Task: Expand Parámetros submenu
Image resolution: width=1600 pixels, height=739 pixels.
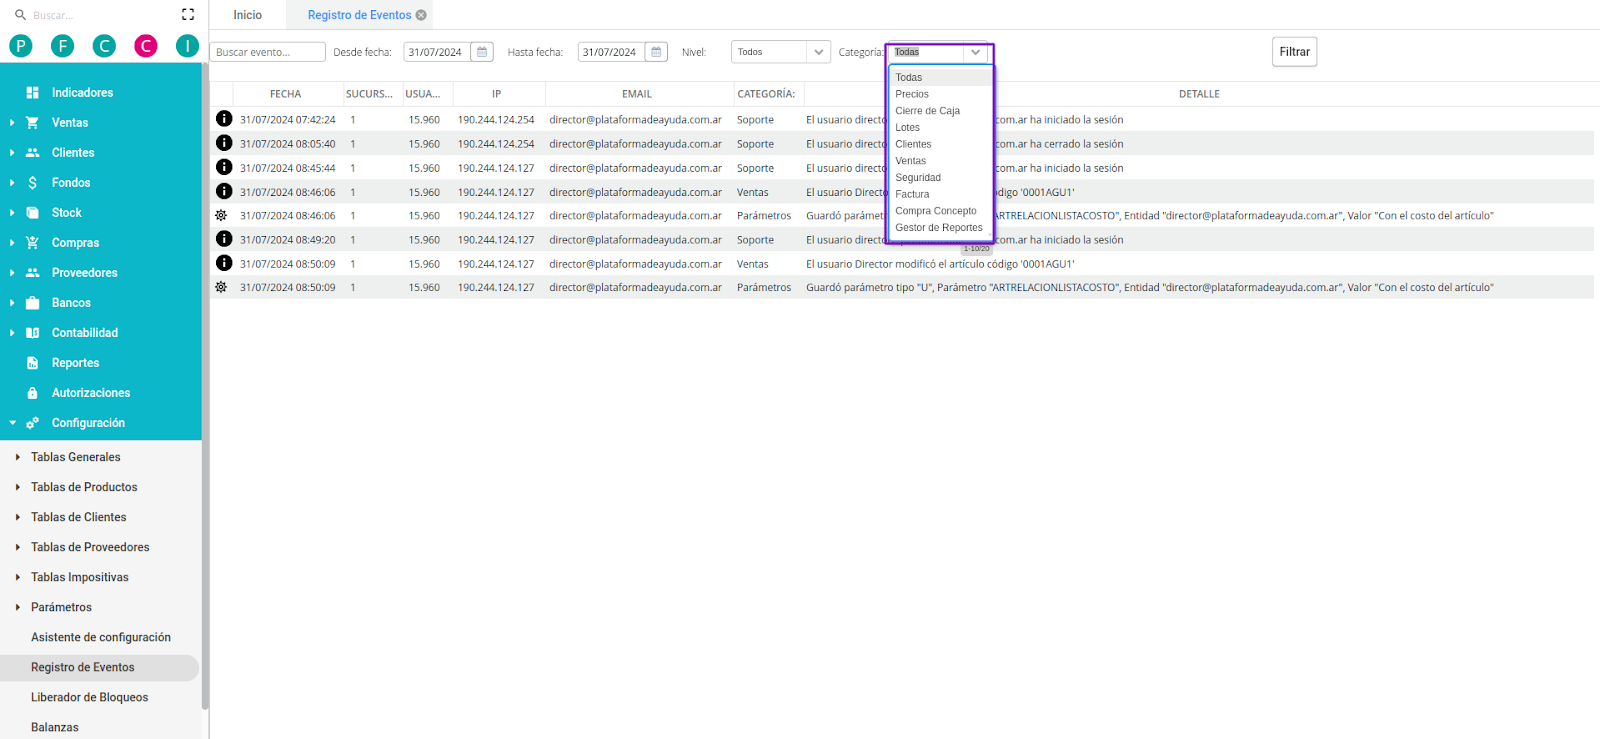Action: (18, 607)
